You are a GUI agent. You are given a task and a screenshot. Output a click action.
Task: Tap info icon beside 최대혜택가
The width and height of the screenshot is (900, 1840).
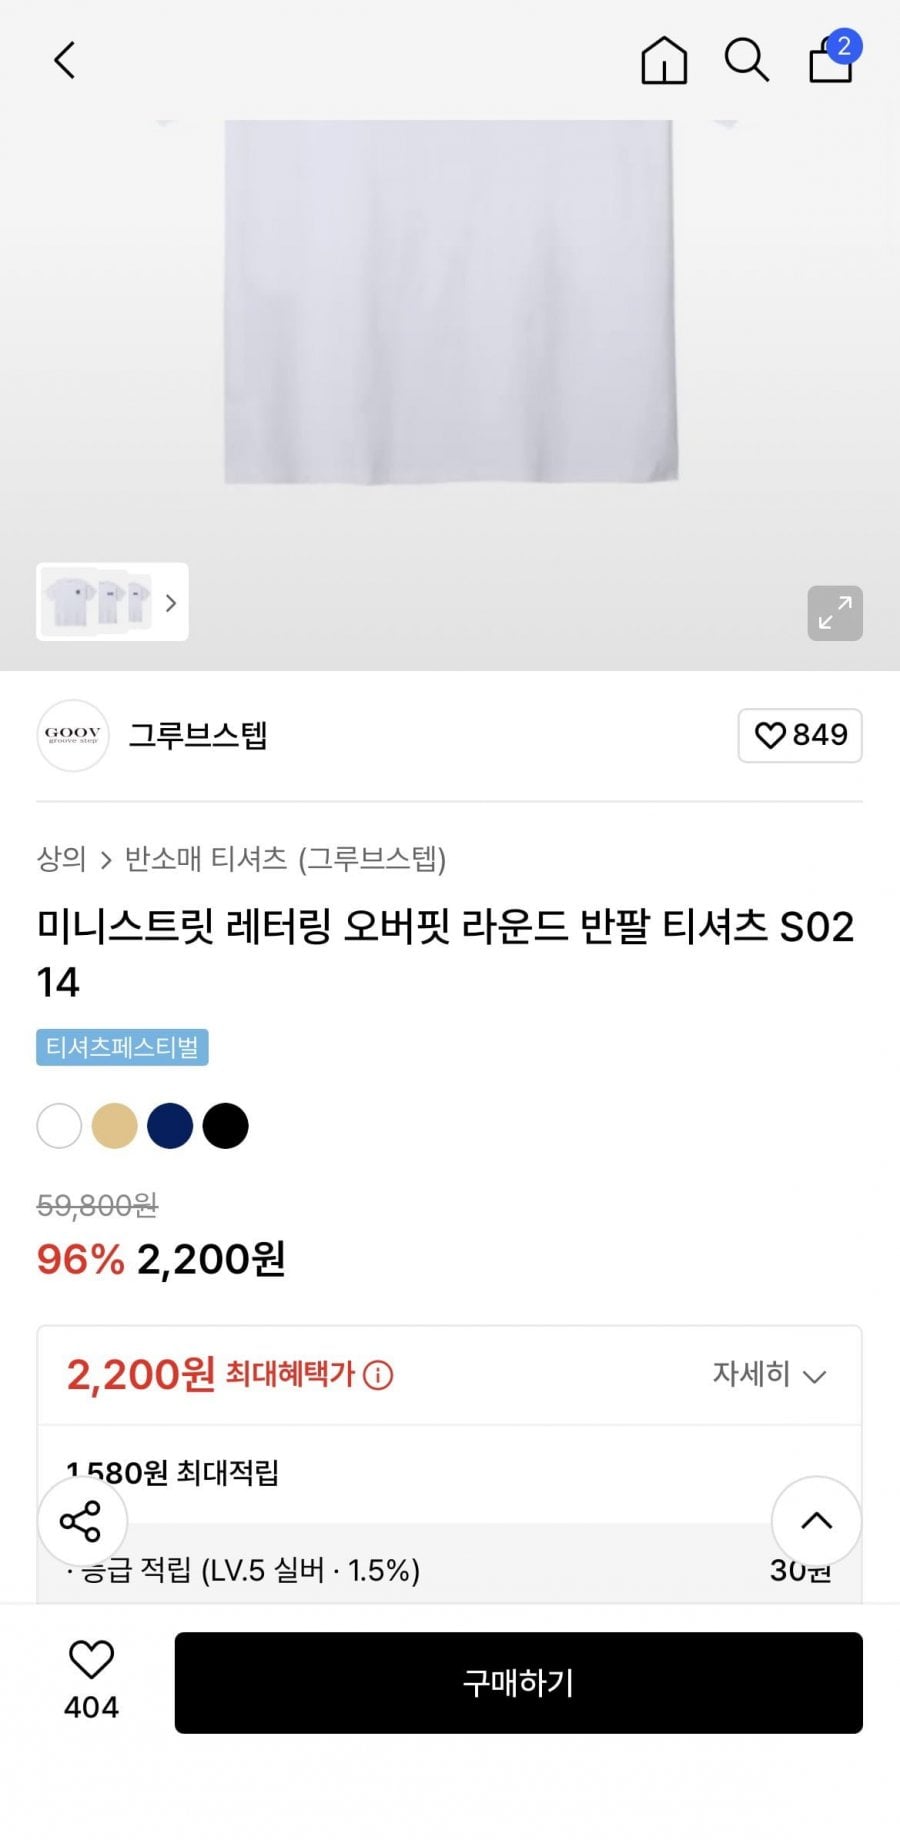click(378, 1376)
